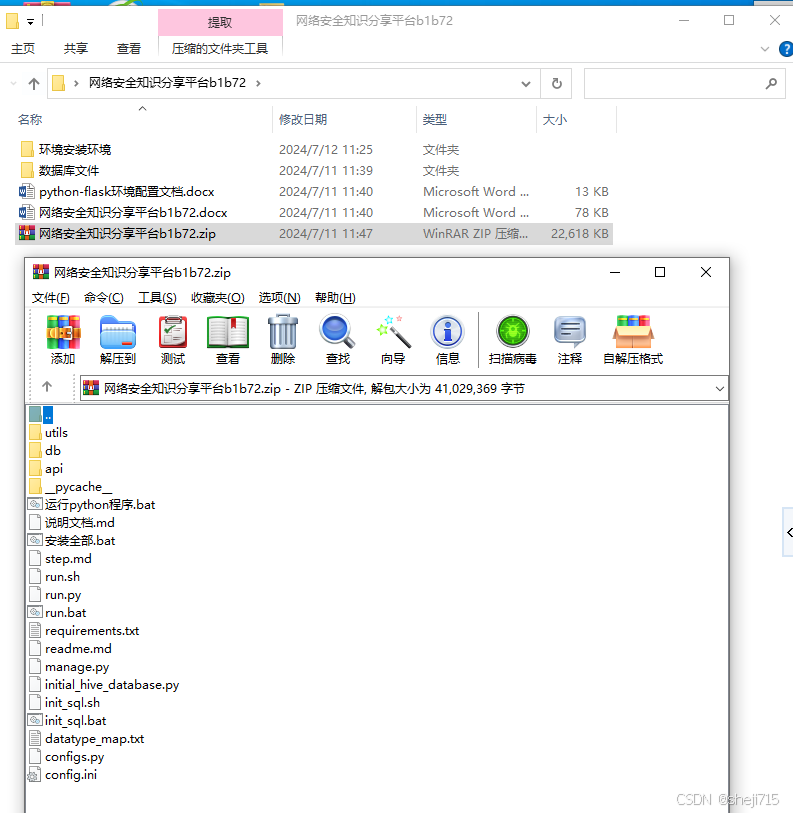Click the SFX (自解压格式) icon
The width and height of the screenshot is (793, 813).
[x=633, y=340]
